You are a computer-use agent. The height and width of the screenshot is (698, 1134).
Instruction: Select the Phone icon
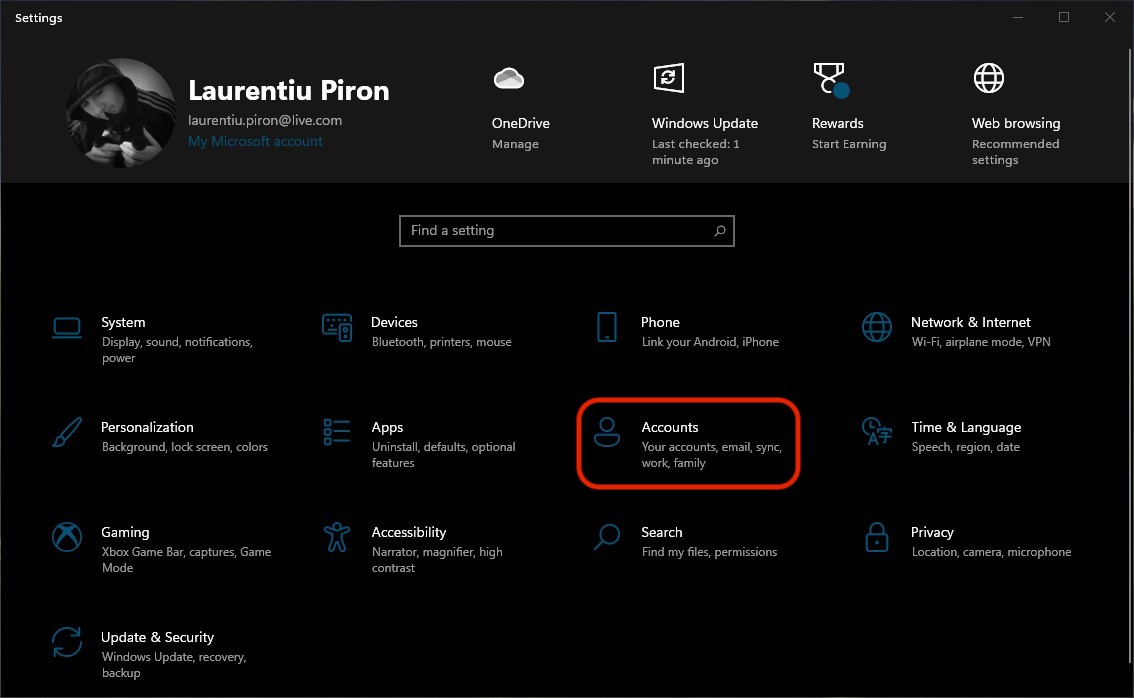tap(607, 327)
